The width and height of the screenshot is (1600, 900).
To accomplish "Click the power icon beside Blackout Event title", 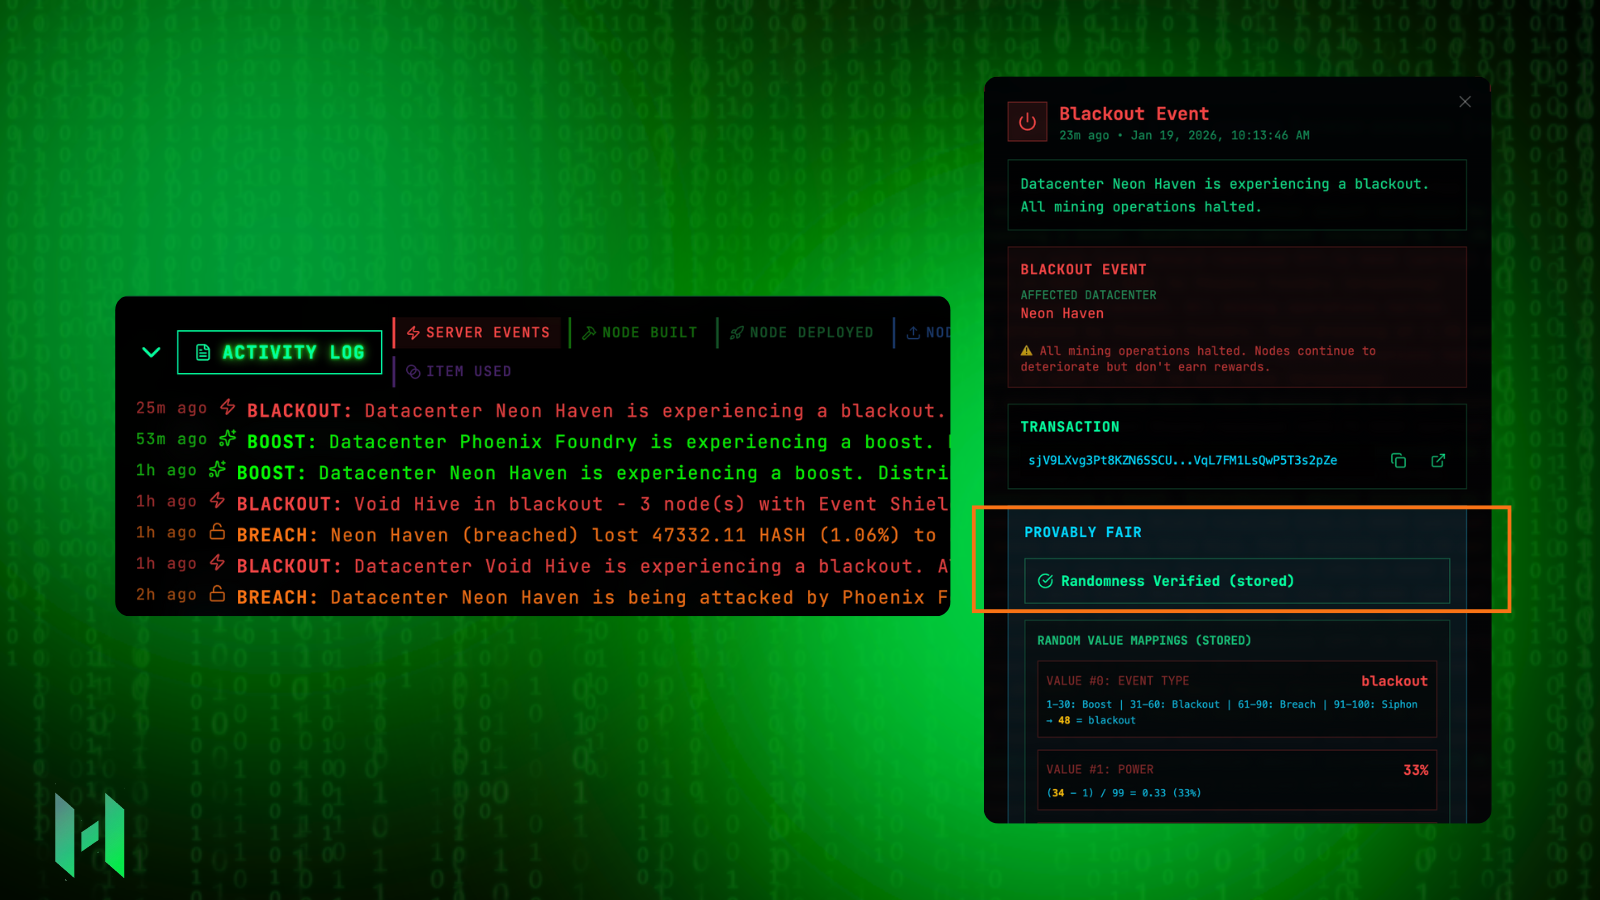I will point(1027,122).
